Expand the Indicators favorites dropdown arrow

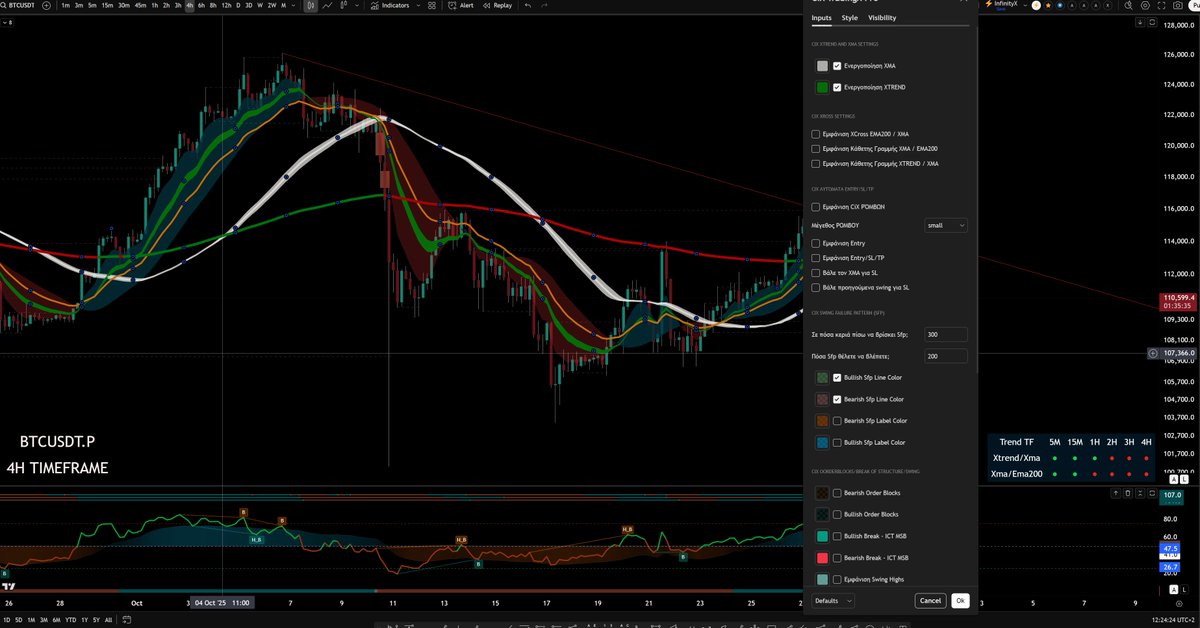click(x=418, y=6)
